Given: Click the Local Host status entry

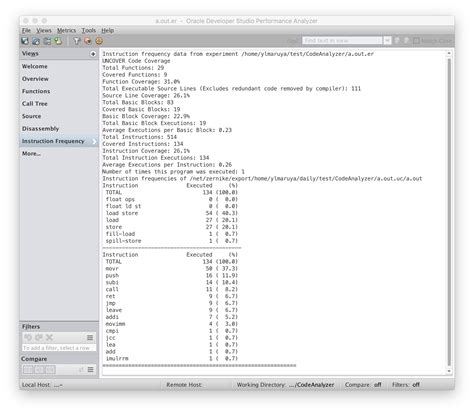Looking at the screenshot, I should coord(42,385).
